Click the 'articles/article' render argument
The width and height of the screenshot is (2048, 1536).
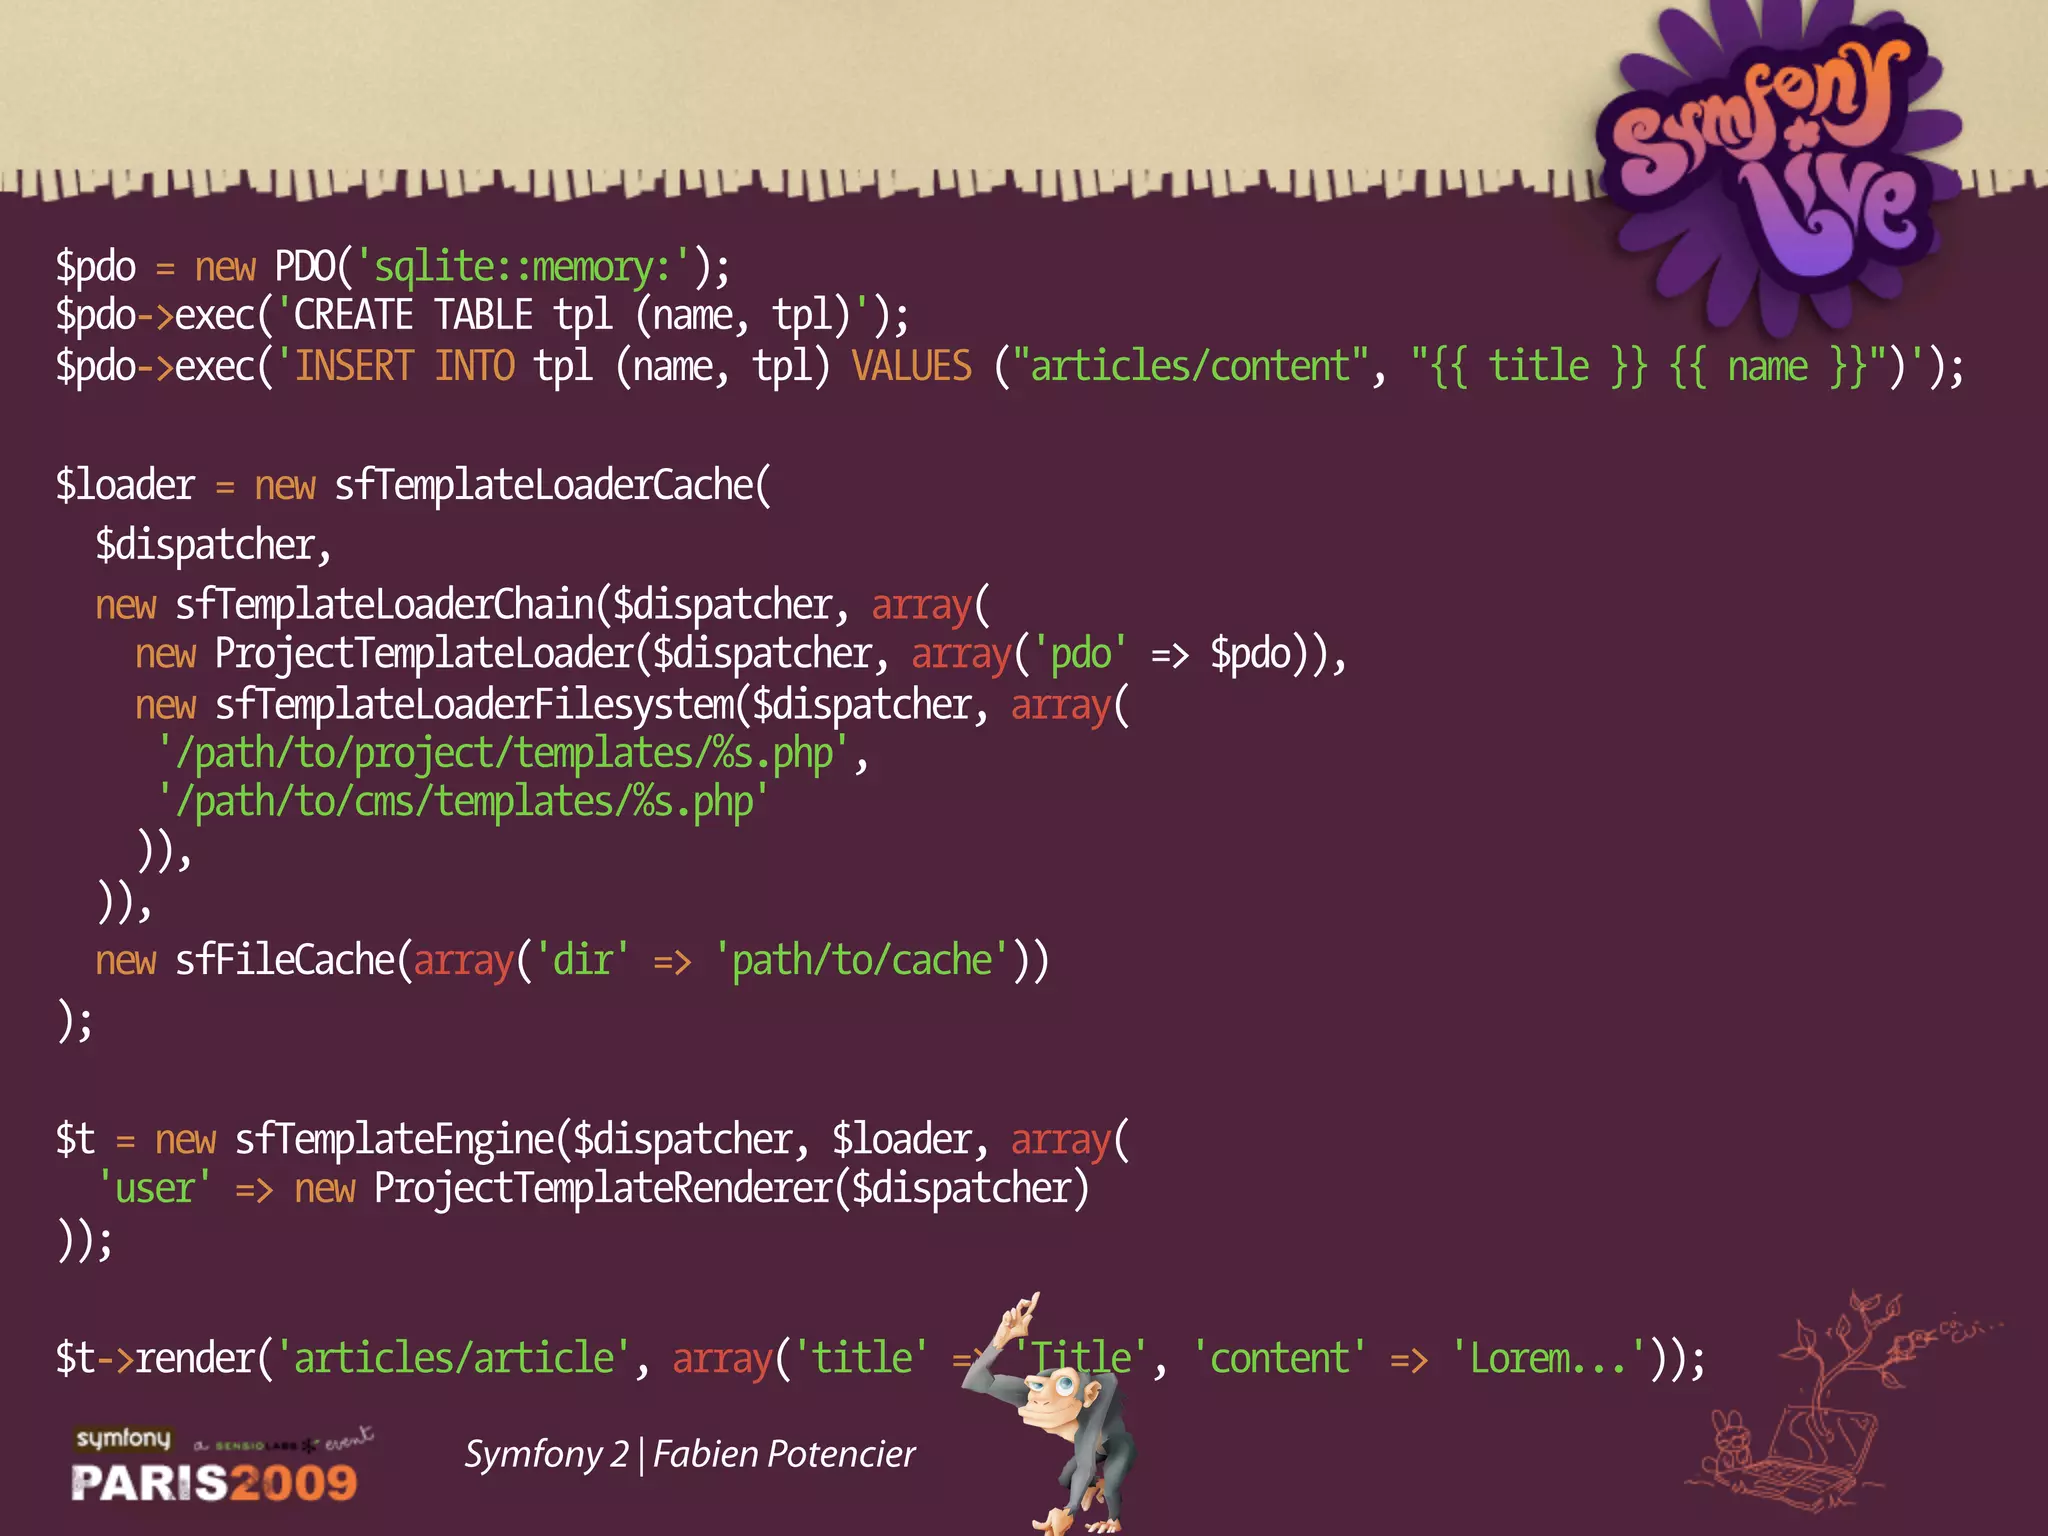[x=454, y=1359]
